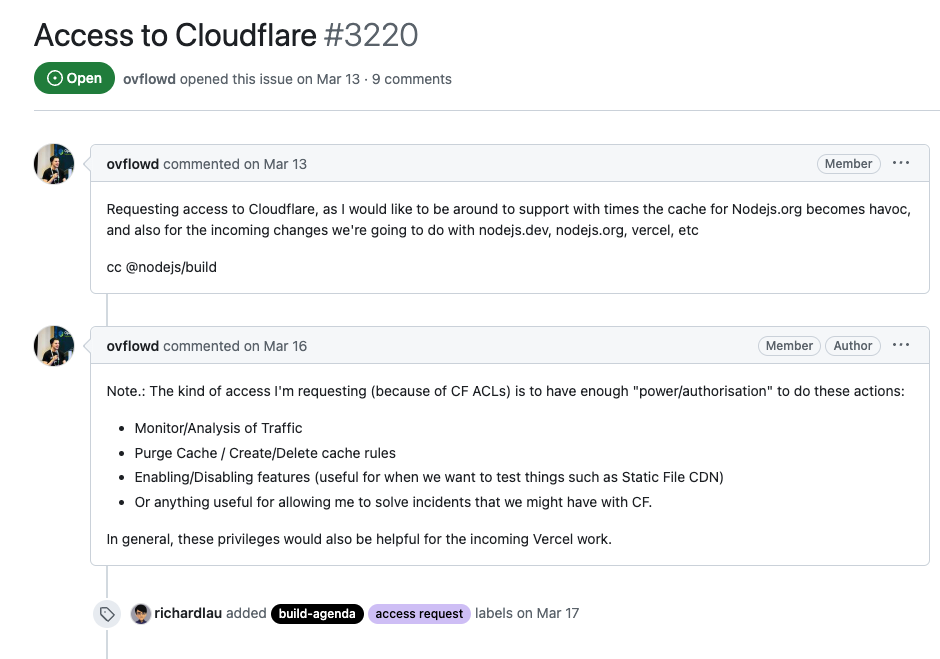
Task: Select the access request label
Action: click(x=419, y=613)
